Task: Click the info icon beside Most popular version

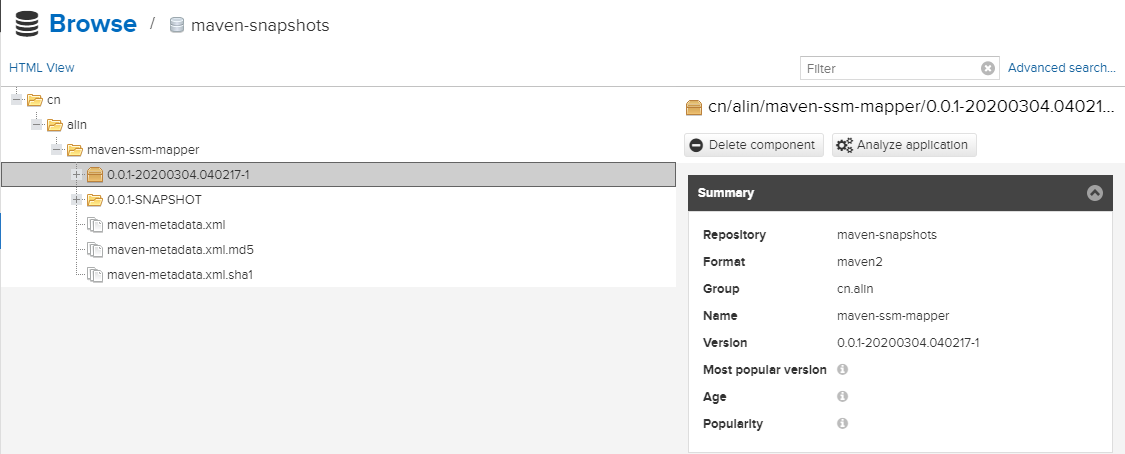Action: tap(842, 370)
